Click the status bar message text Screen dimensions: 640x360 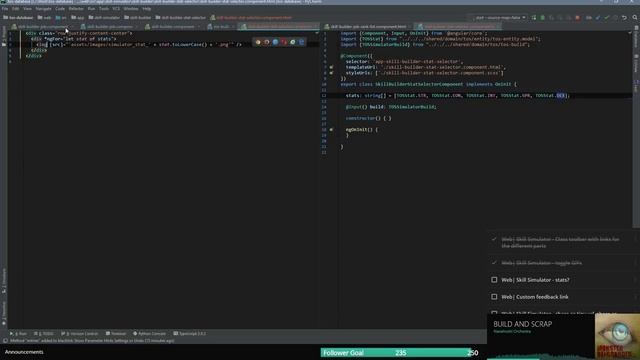click(92, 340)
